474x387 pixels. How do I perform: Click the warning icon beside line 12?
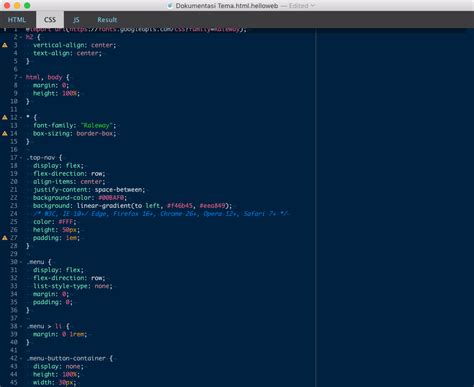[x=5, y=117]
